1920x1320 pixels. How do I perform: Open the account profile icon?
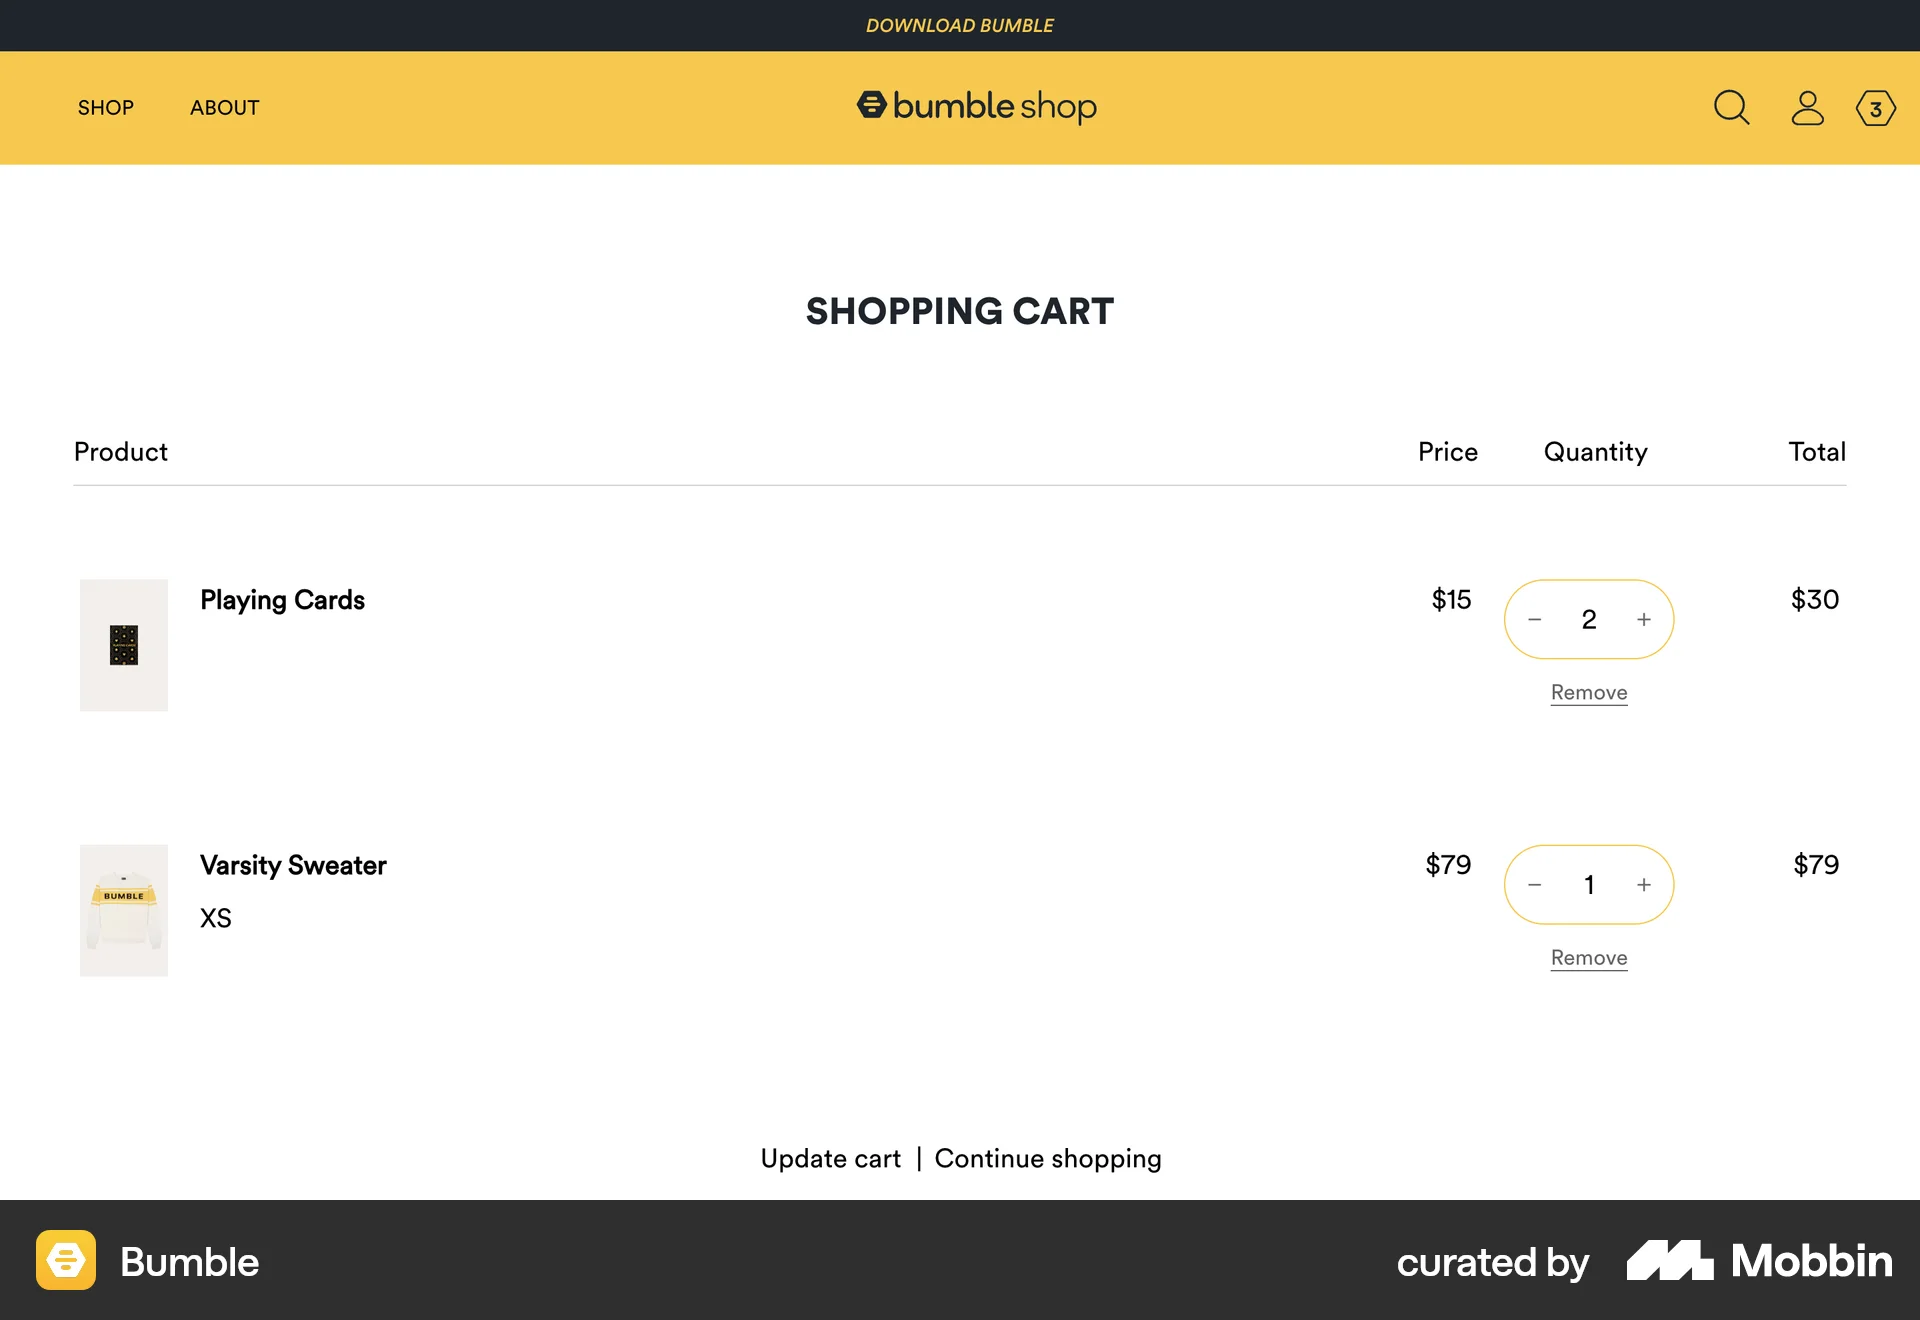(x=1807, y=108)
